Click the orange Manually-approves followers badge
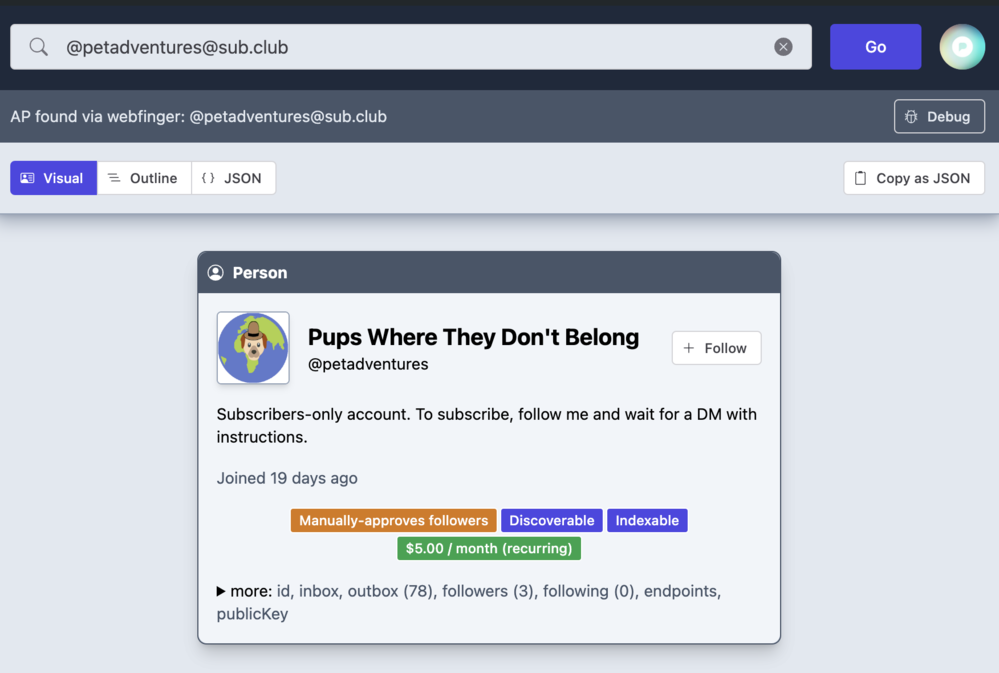Viewport: 999px width, 673px height. click(x=393, y=520)
